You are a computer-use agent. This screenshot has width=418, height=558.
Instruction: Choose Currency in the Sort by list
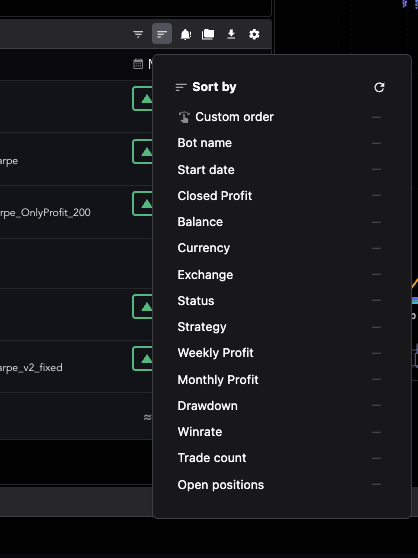(203, 248)
